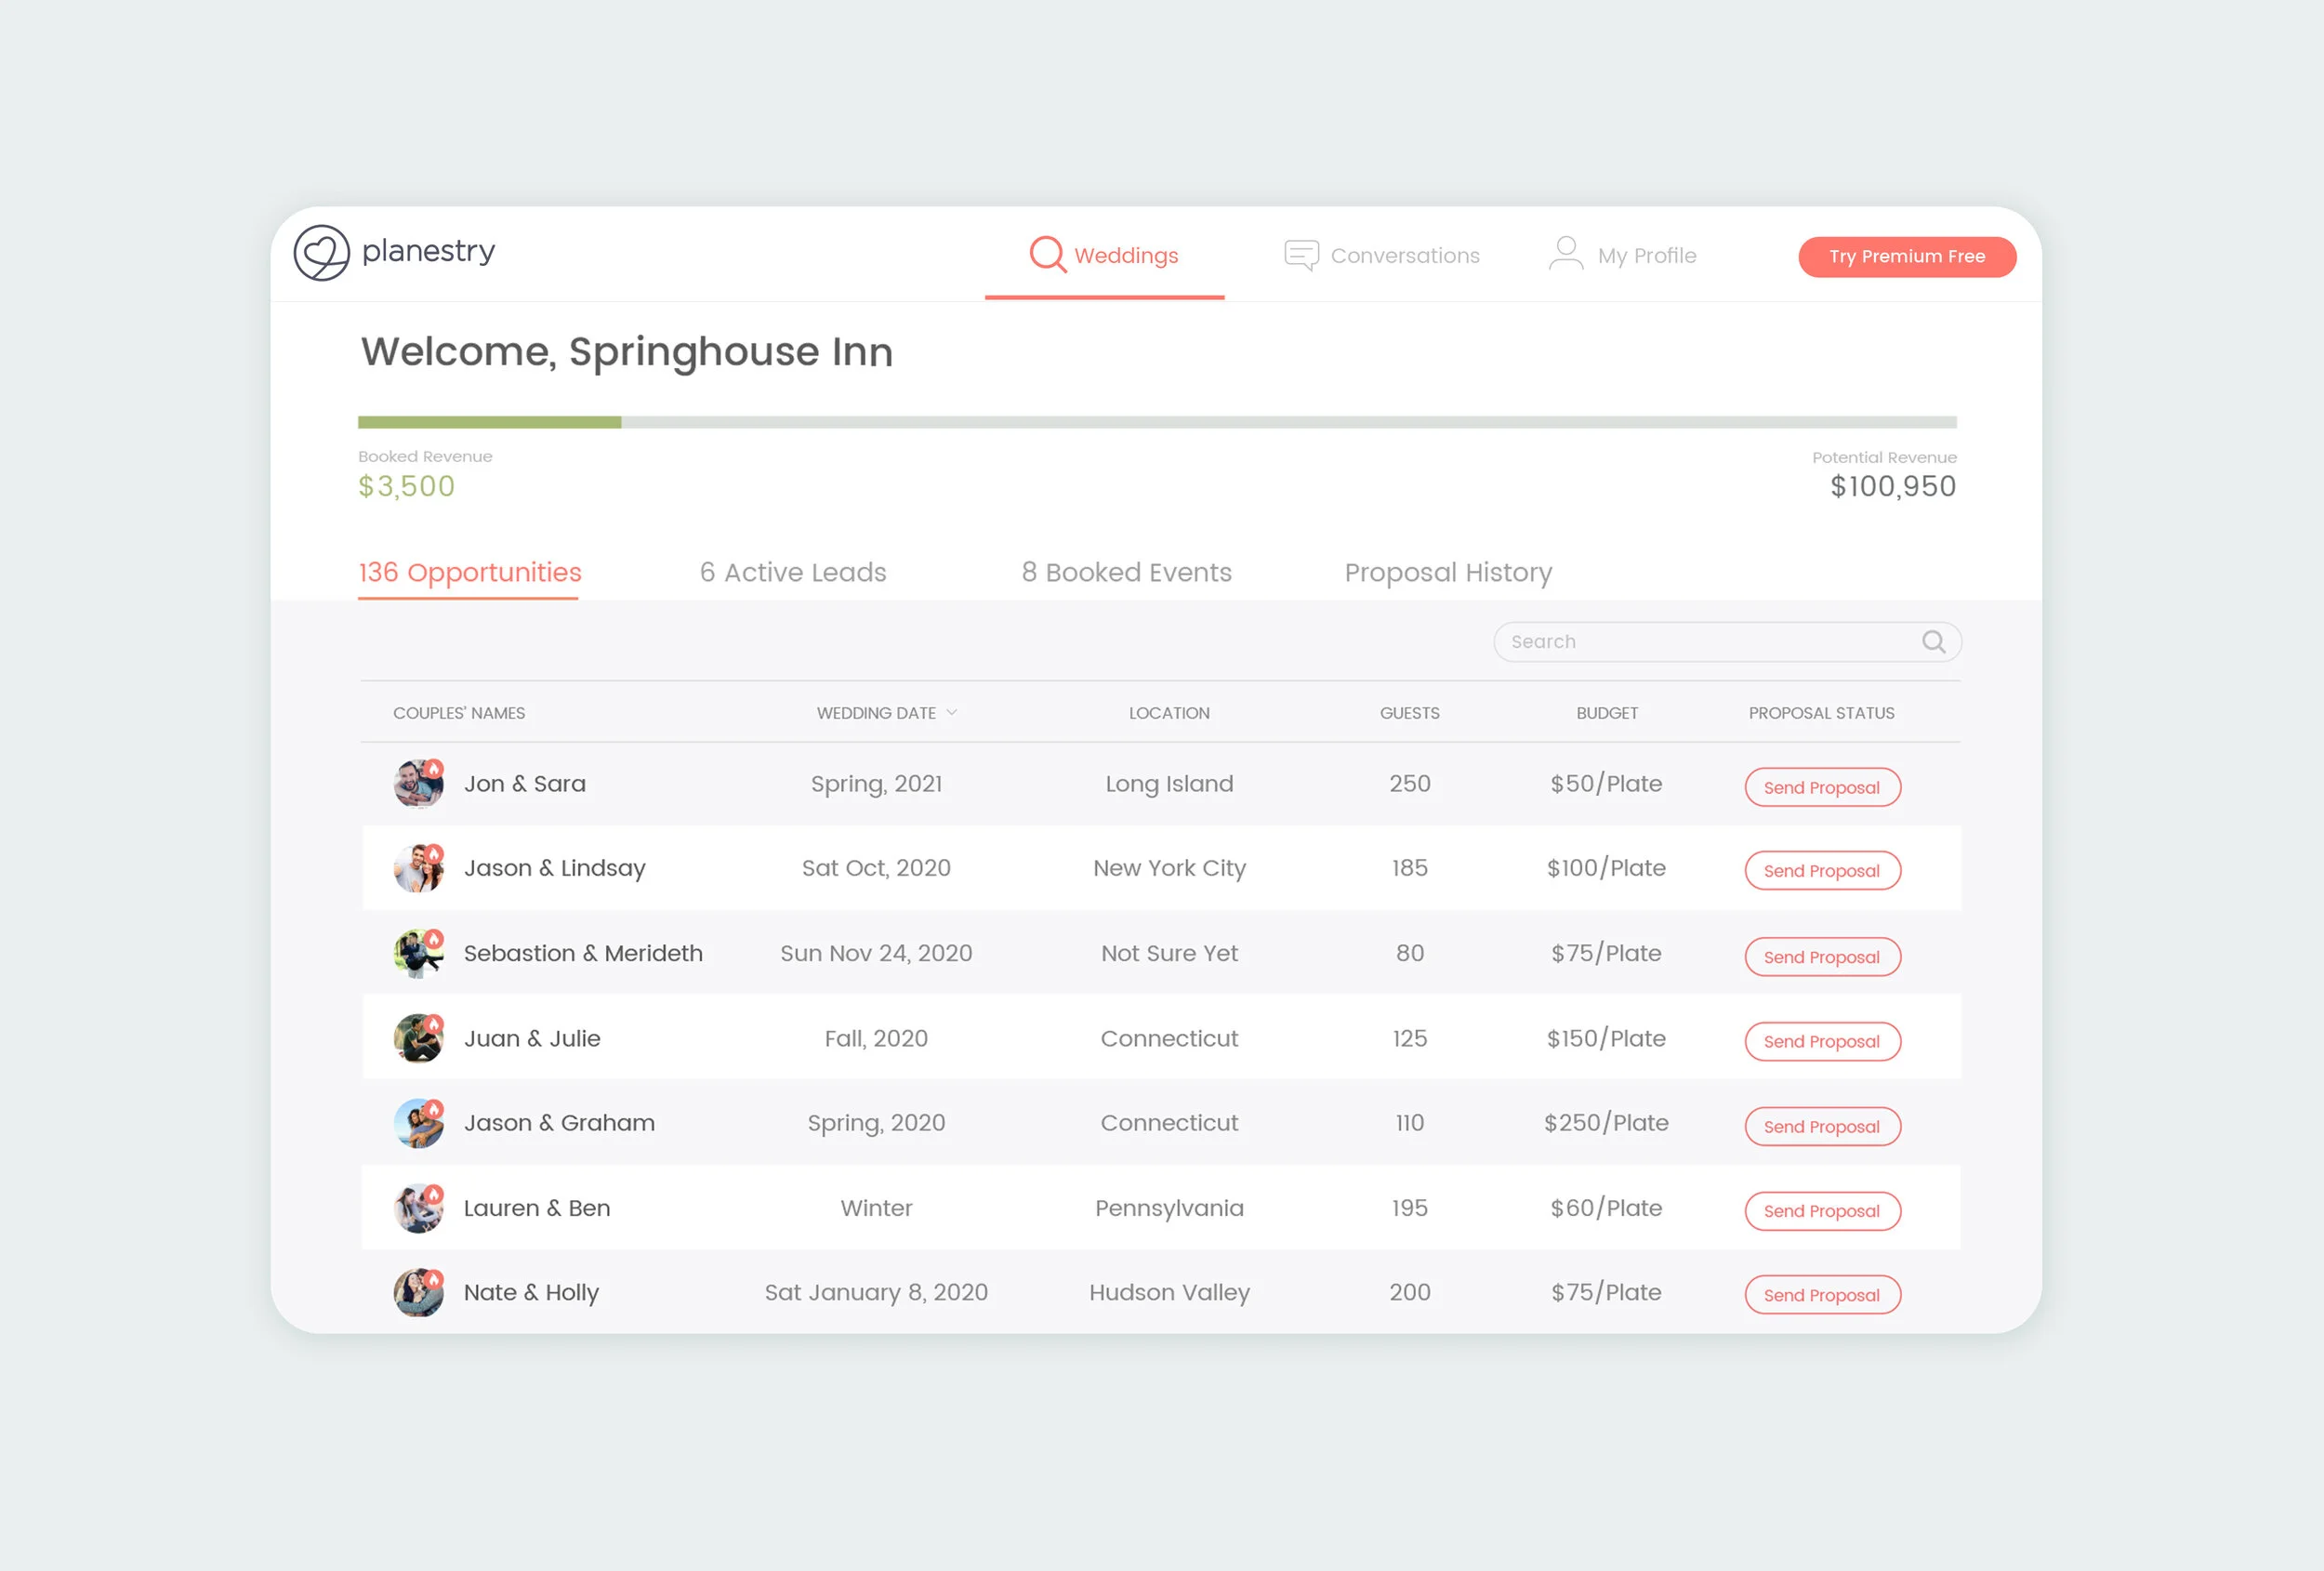Switch to the Weddings nav tab

pyautogui.click(x=1104, y=255)
